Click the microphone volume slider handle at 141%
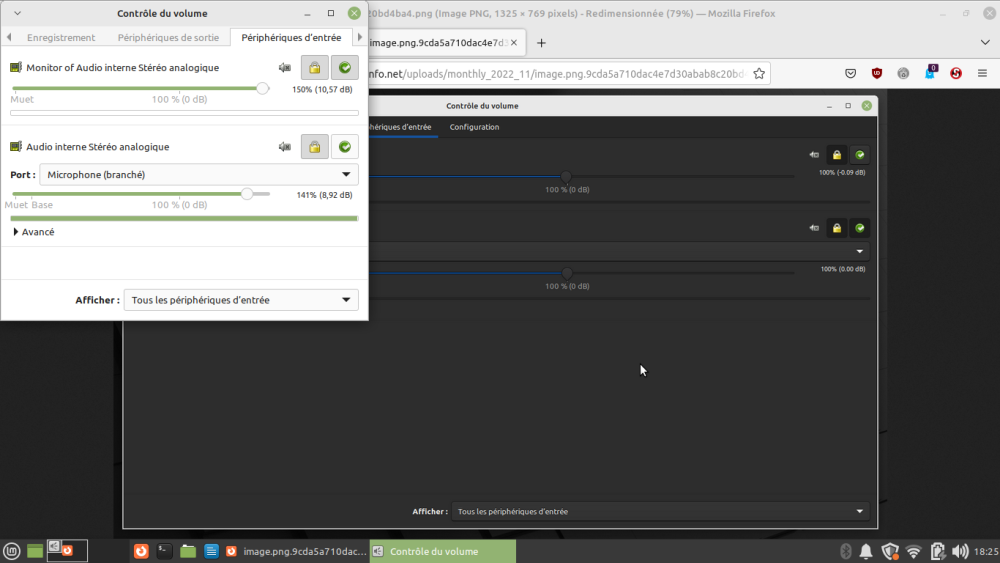1000x563 pixels. point(247,194)
